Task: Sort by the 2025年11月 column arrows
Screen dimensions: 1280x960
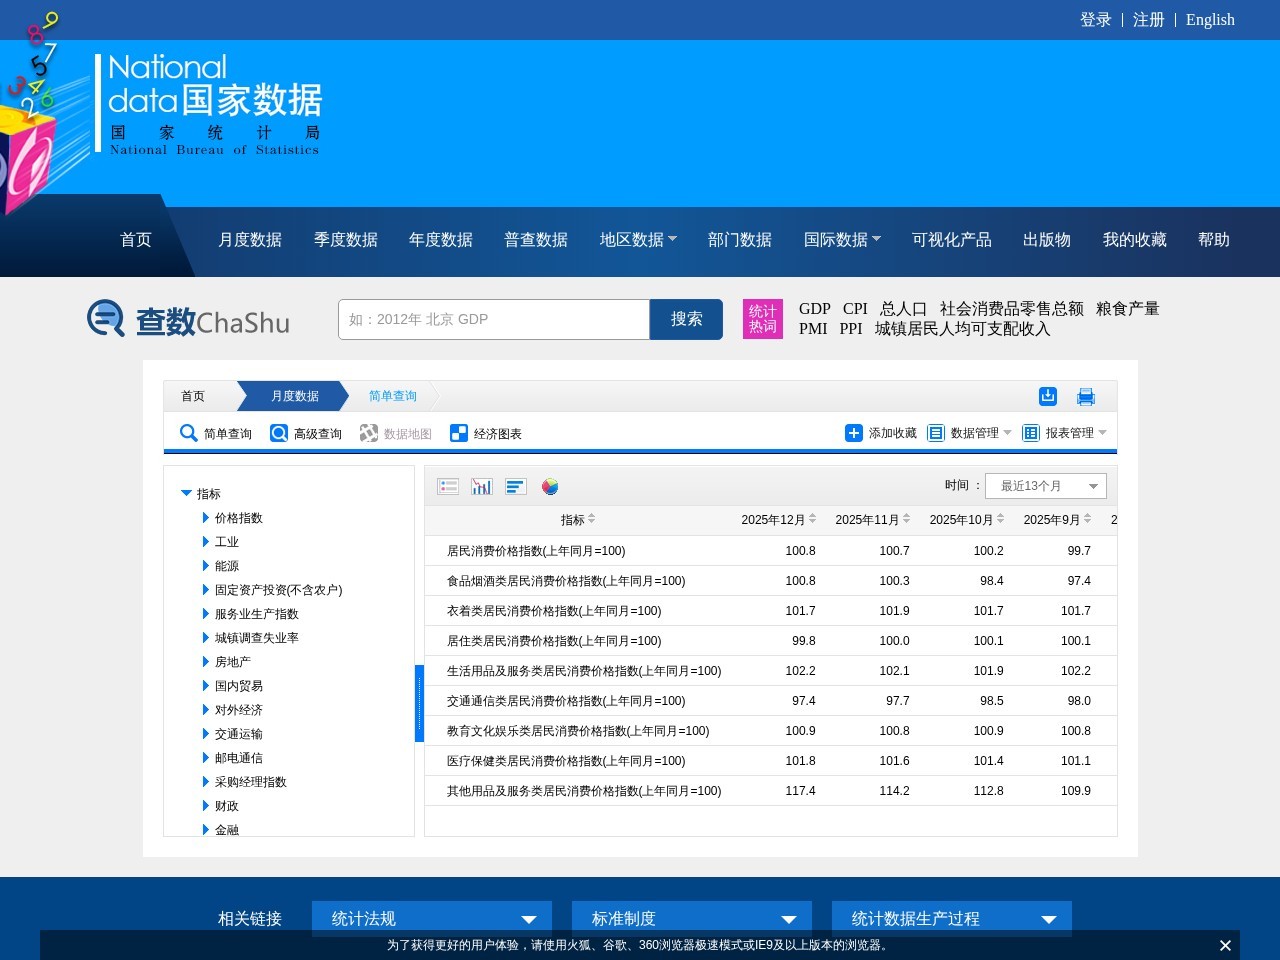Action: [x=907, y=519]
